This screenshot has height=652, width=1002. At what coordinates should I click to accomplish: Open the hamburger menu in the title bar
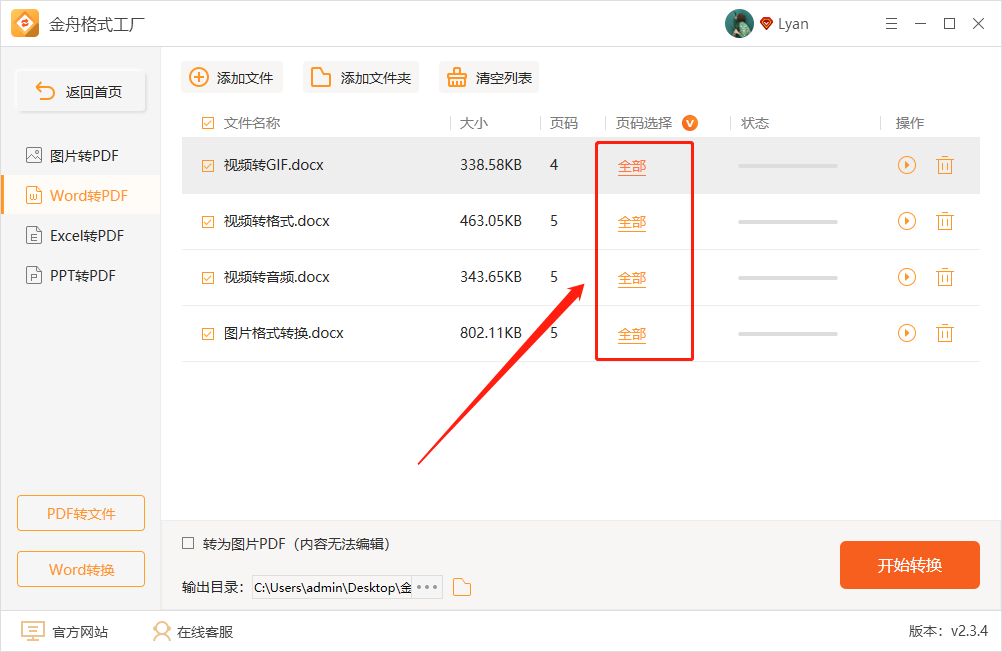891,23
